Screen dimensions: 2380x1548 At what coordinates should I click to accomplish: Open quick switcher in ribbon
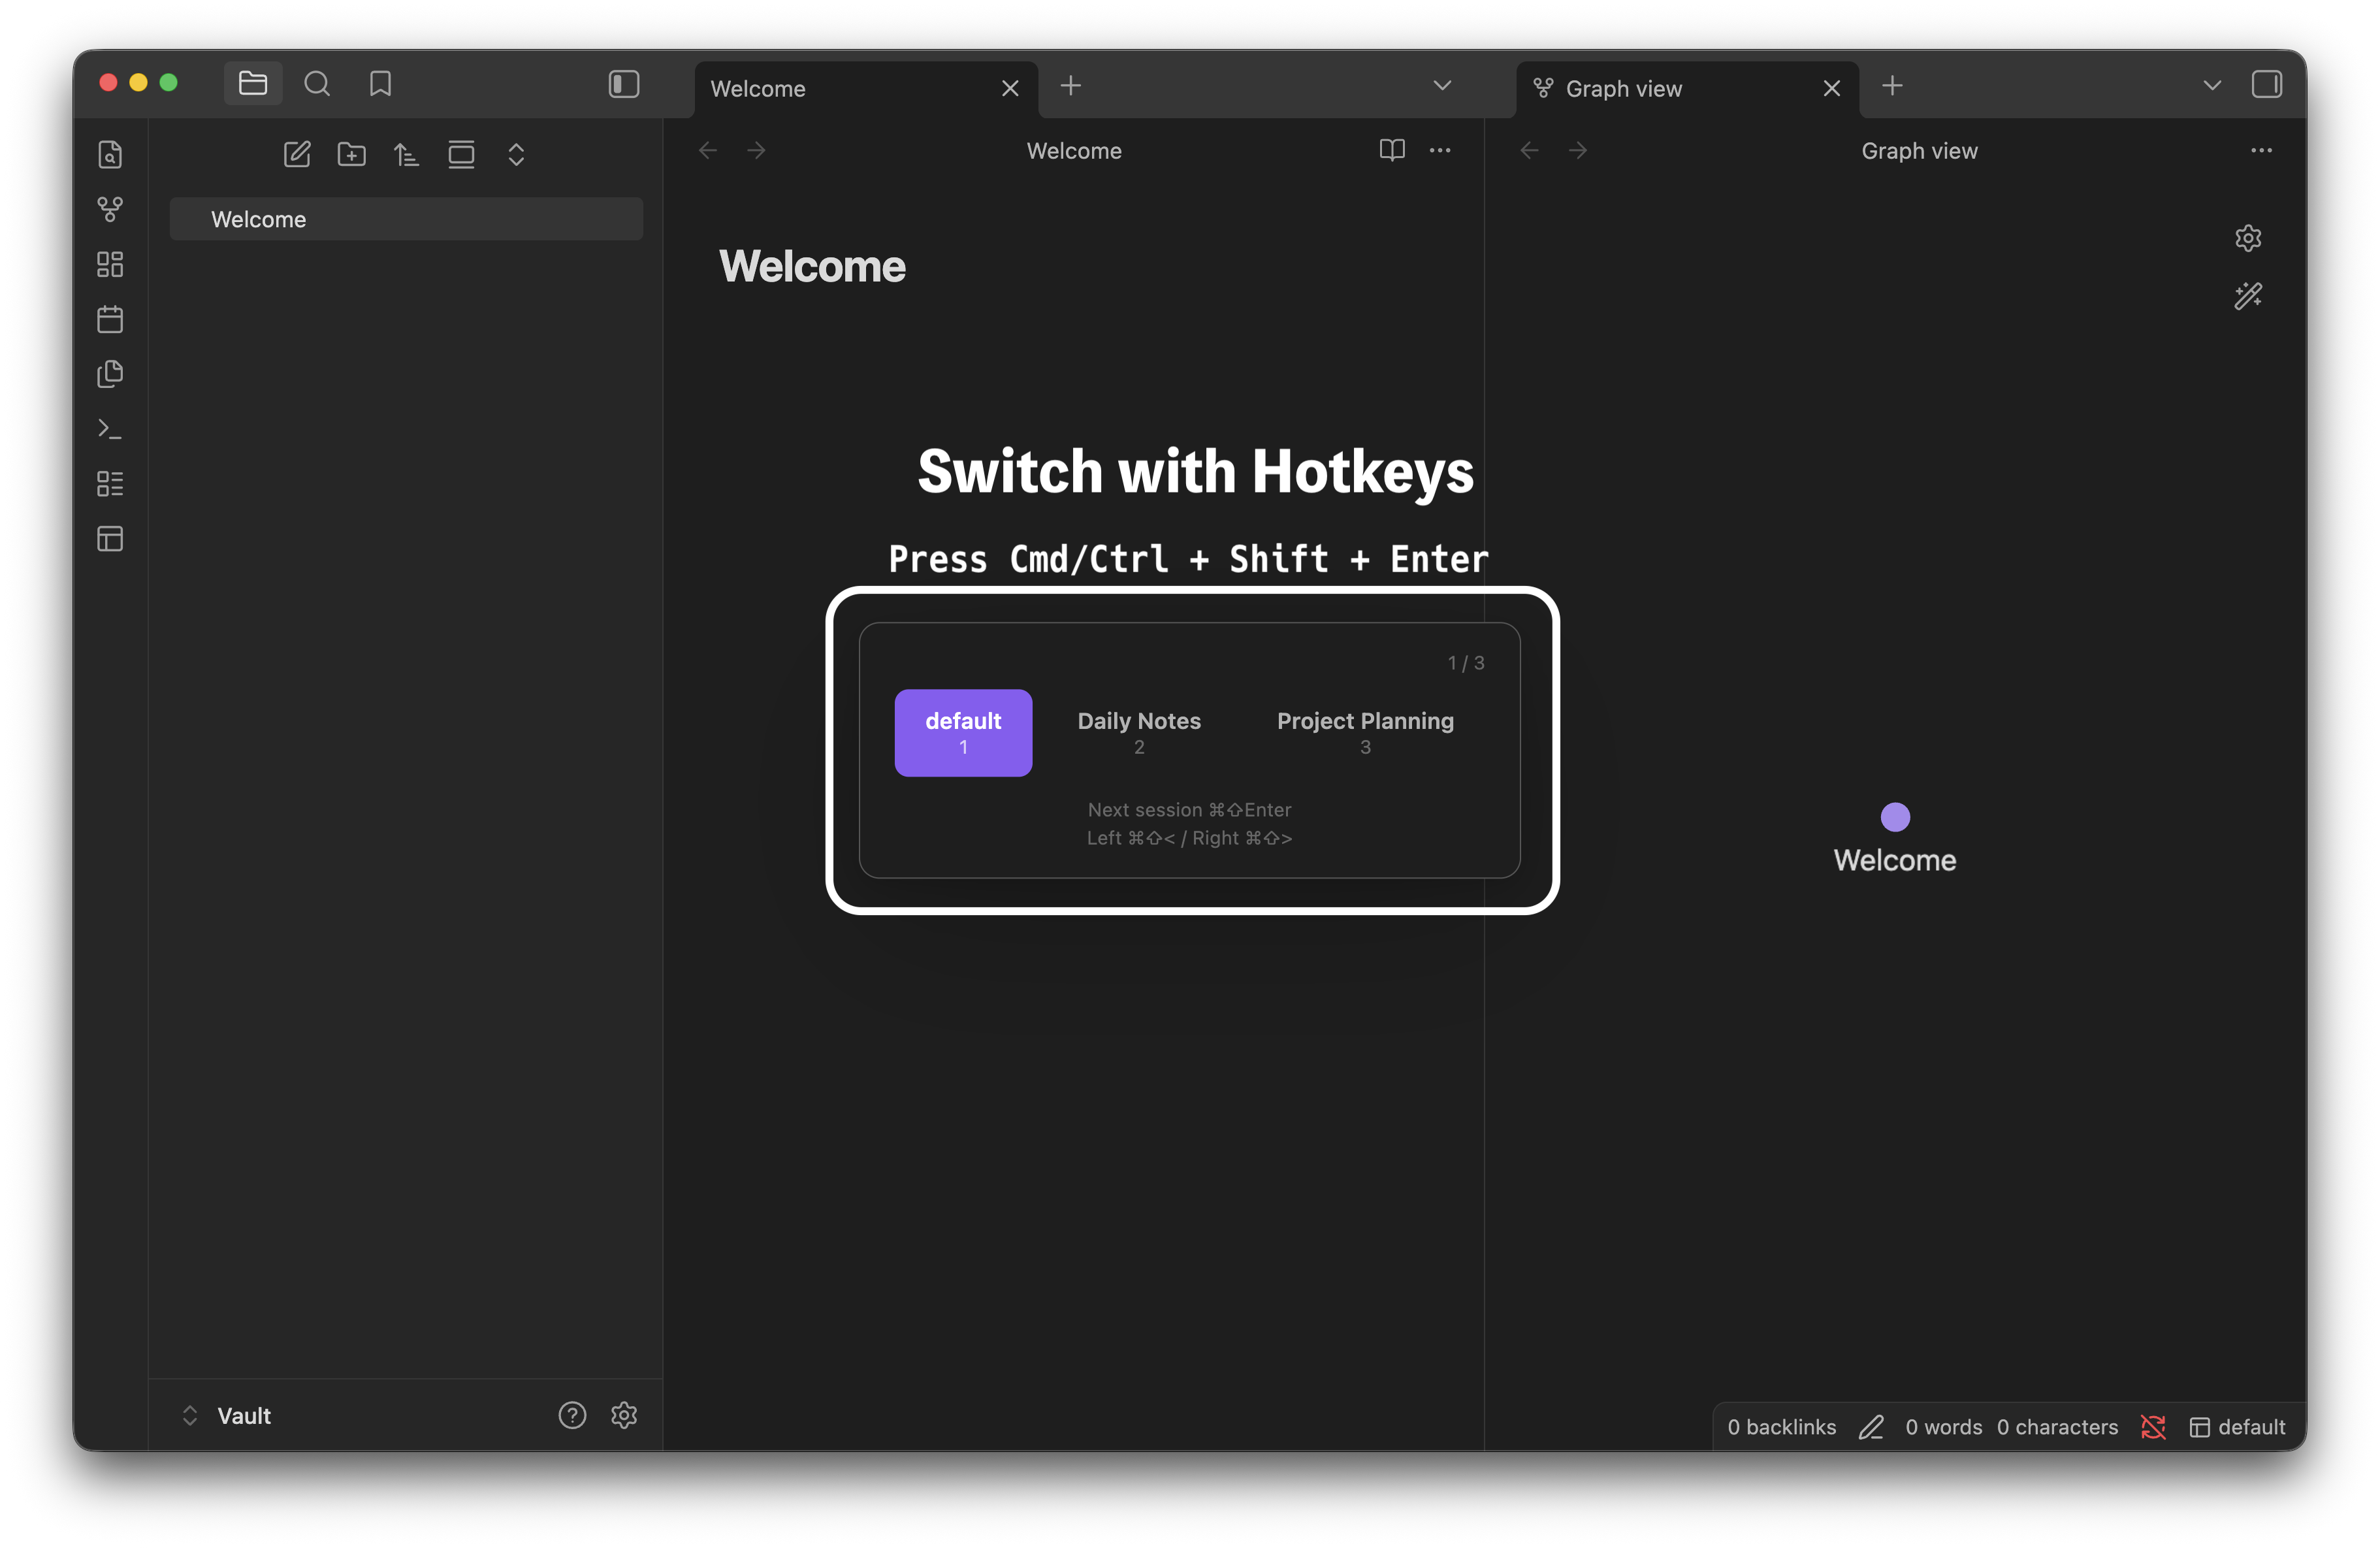pyautogui.click(x=110, y=154)
